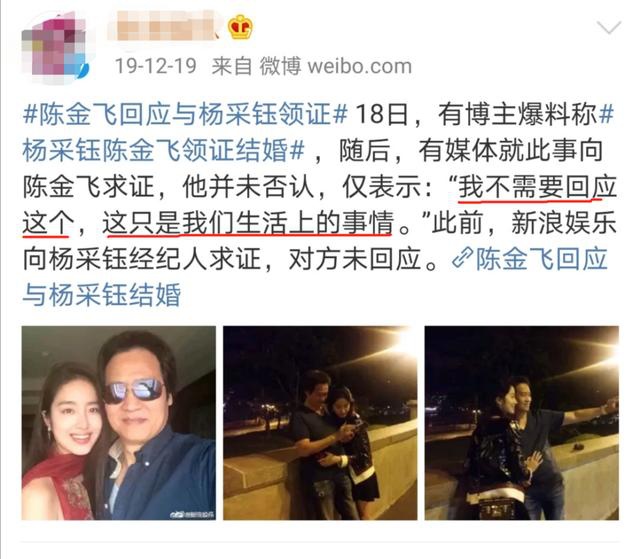Image resolution: width=640 pixels, height=559 pixels.
Task: Click the underlined text 这只是我们生活上的事情
Action: click(x=248, y=223)
